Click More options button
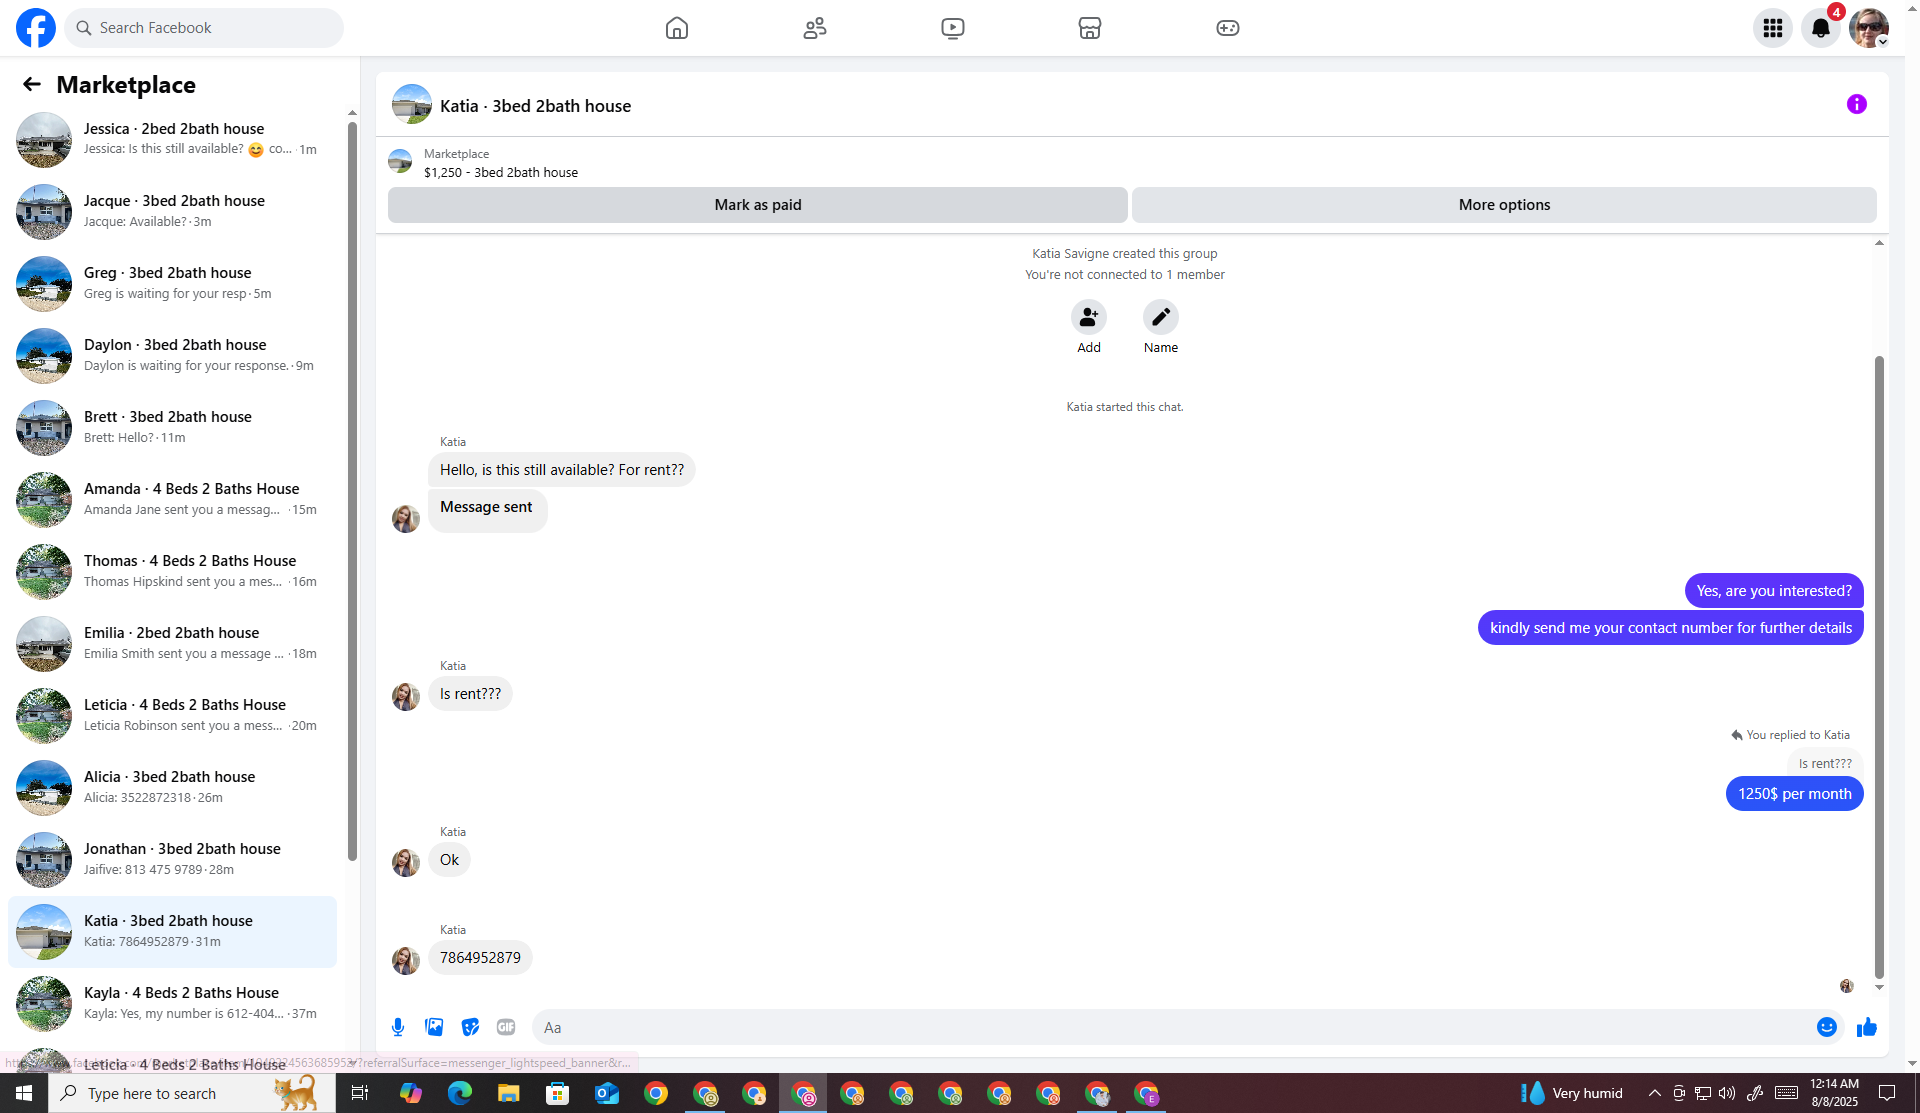1920x1113 pixels. tap(1503, 205)
